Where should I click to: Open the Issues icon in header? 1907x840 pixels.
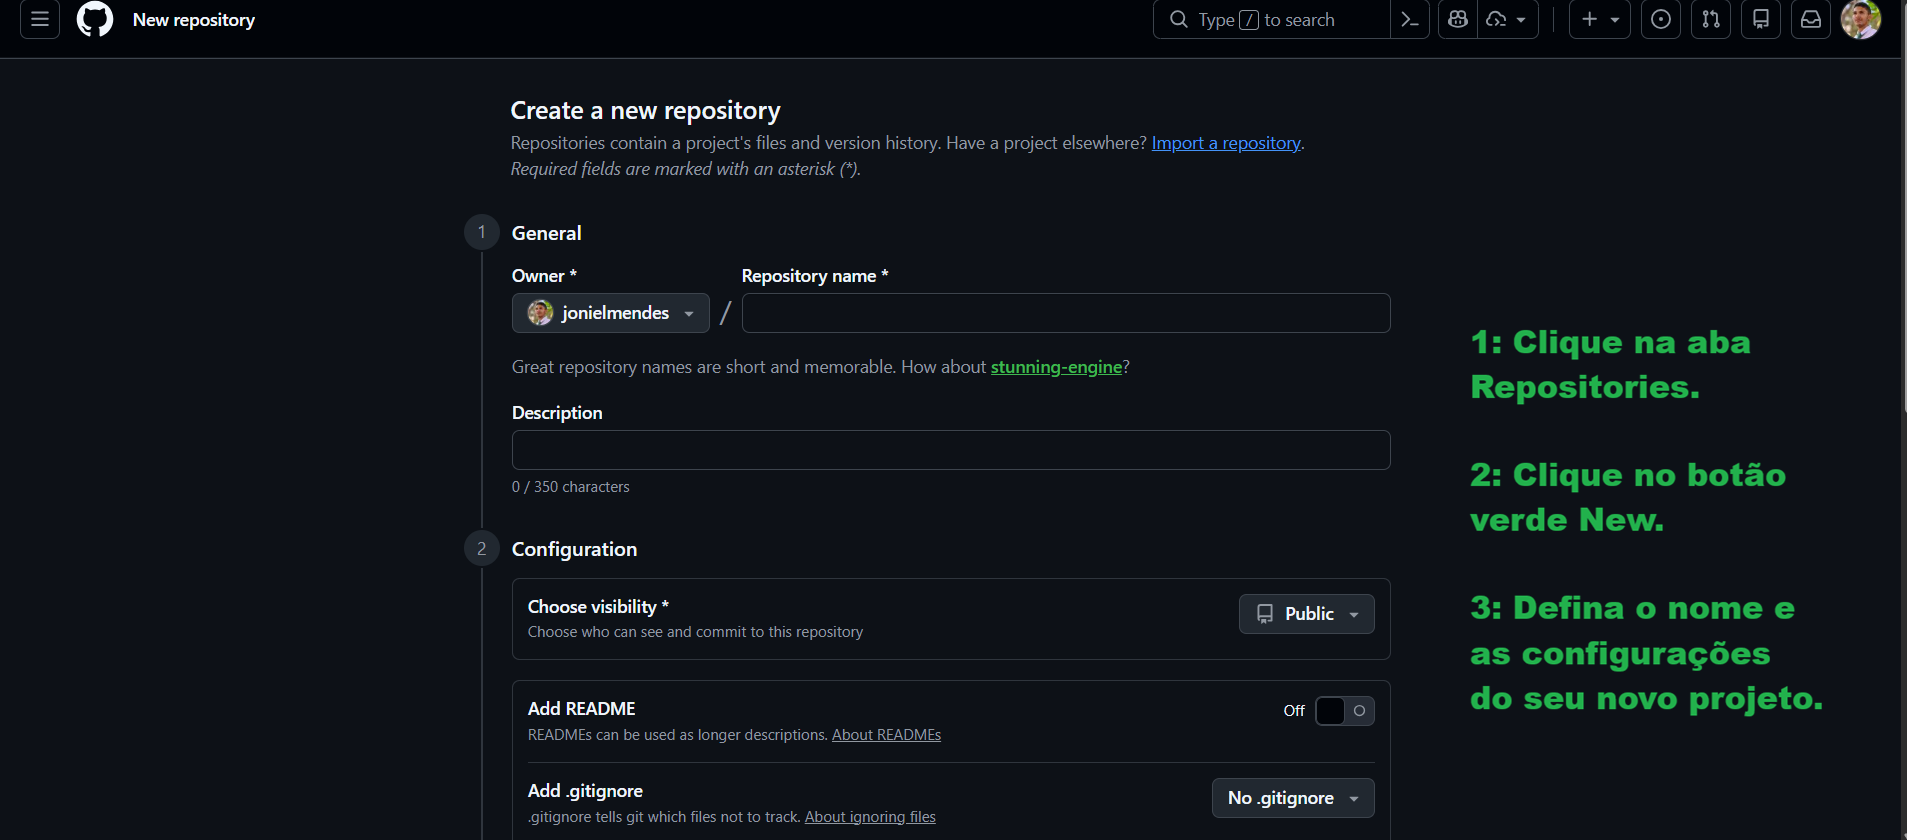click(x=1661, y=19)
